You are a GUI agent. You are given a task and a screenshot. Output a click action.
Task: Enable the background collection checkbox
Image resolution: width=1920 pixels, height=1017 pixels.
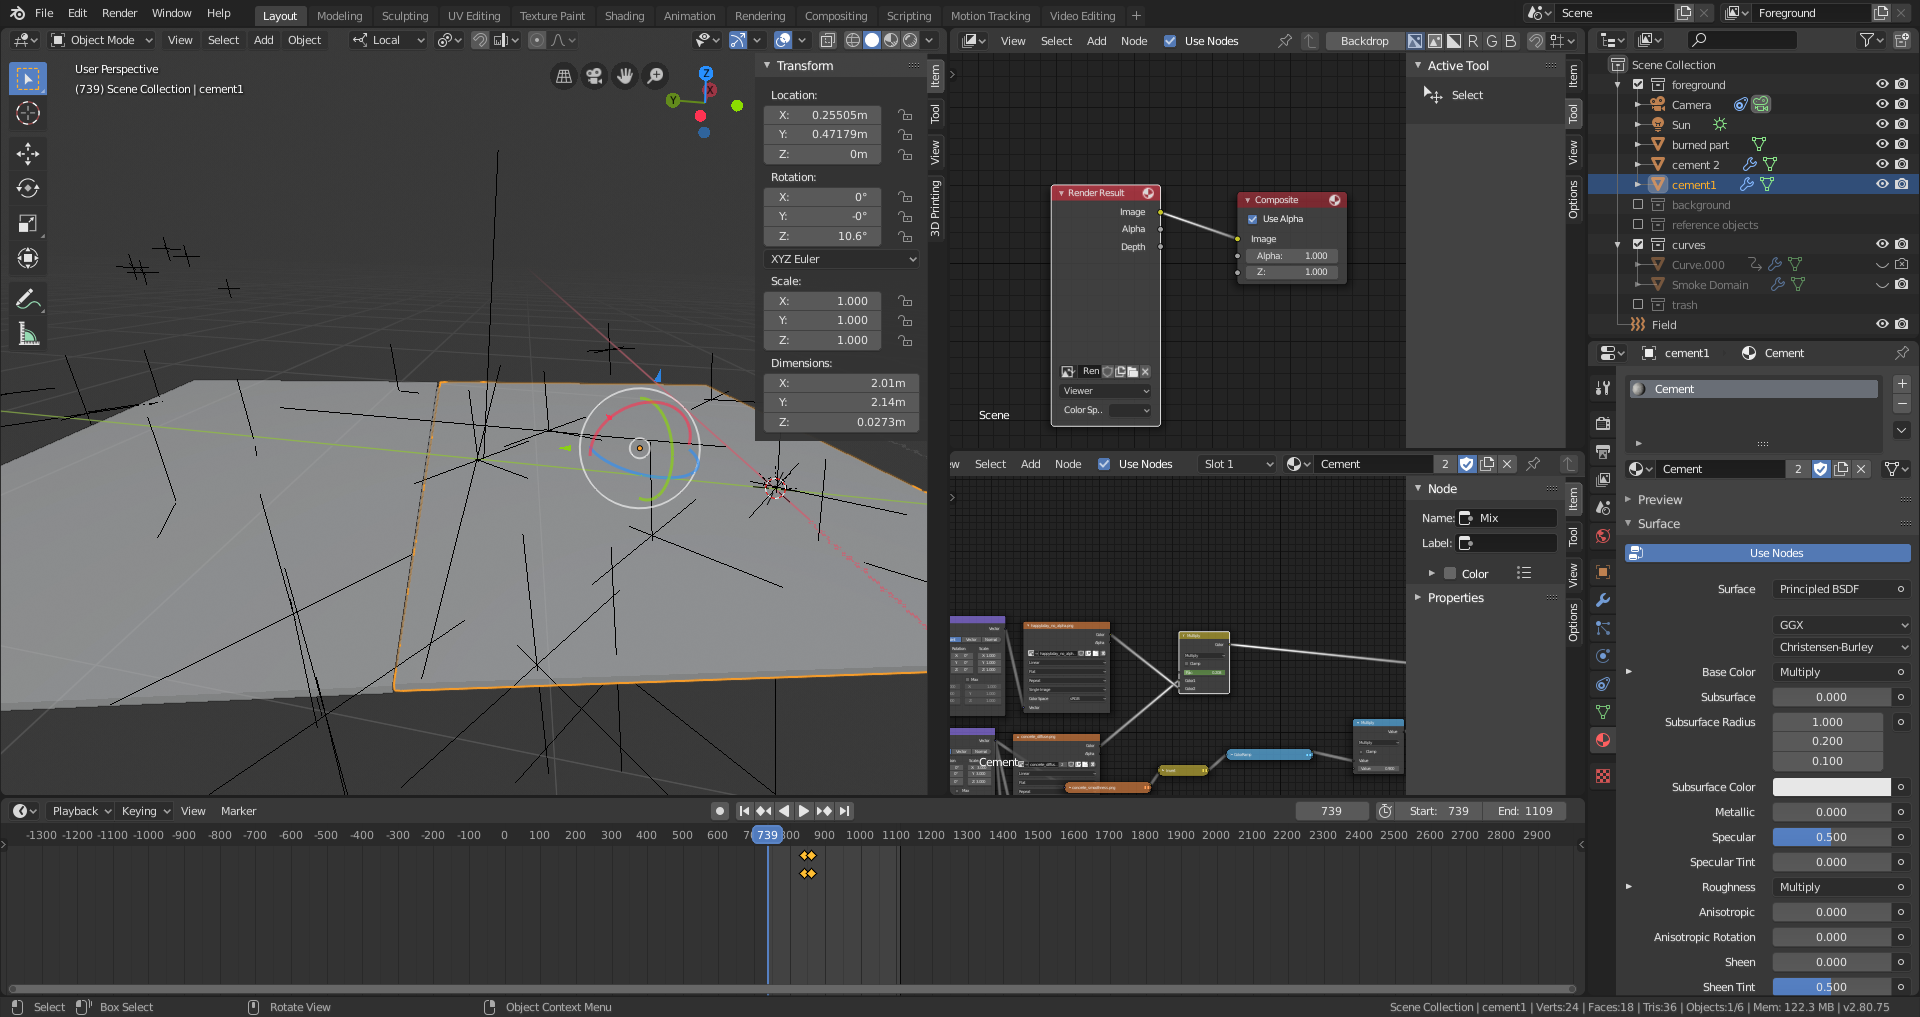point(1638,204)
